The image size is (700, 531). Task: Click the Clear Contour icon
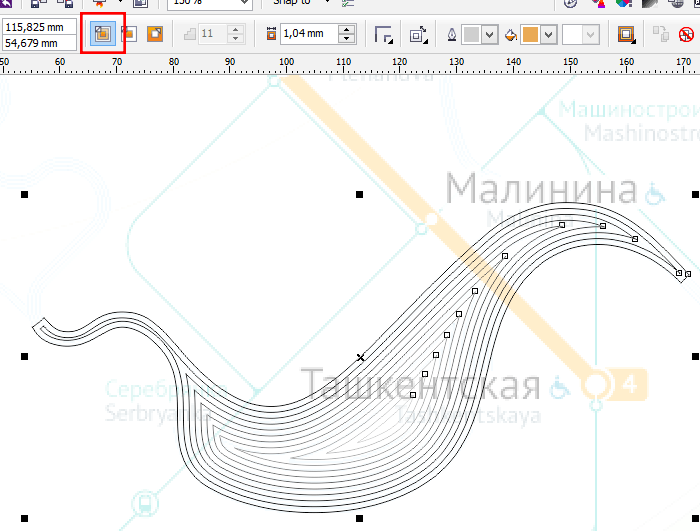pyautogui.click(x=686, y=35)
